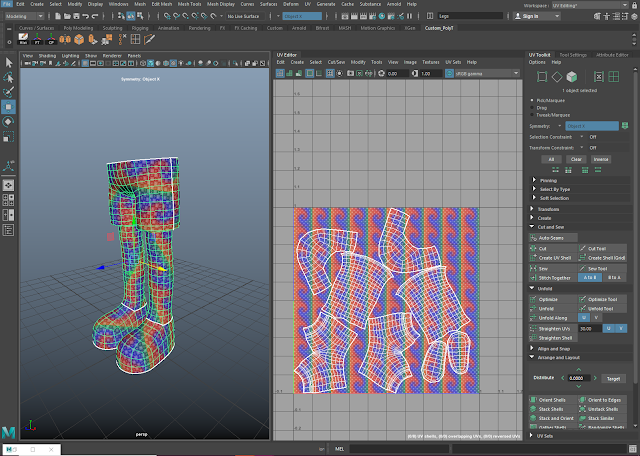The height and width of the screenshot is (456, 640).
Task: Click the Unfold Tool icon
Action: pyautogui.click(x=583, y=309)
